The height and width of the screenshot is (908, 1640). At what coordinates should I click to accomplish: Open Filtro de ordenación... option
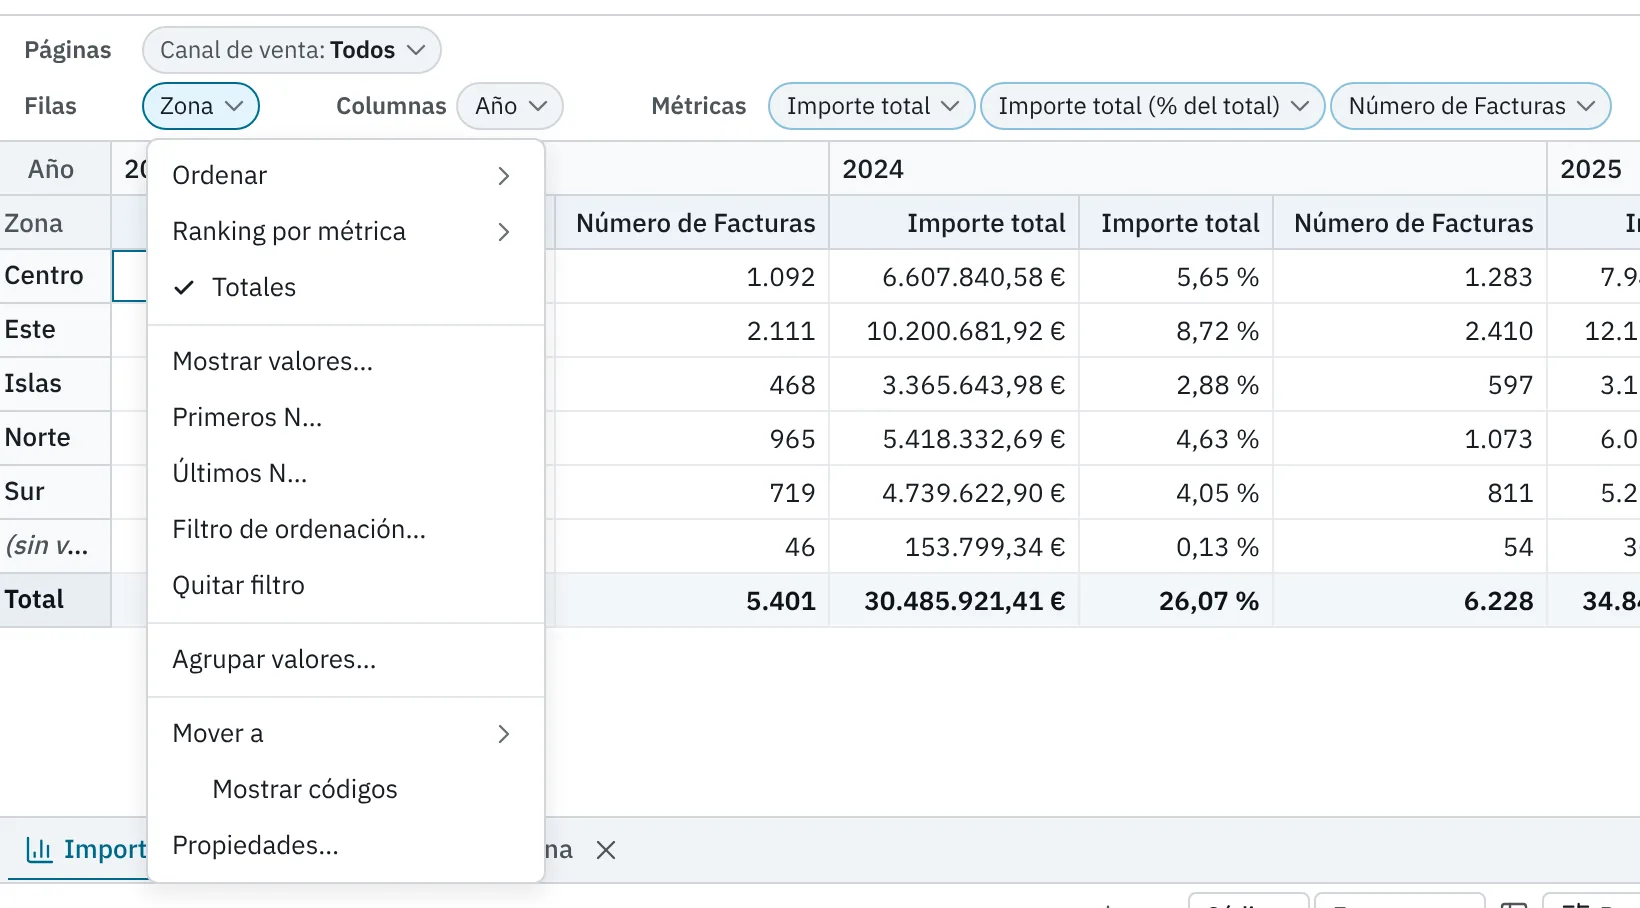[x=345, y=530]
